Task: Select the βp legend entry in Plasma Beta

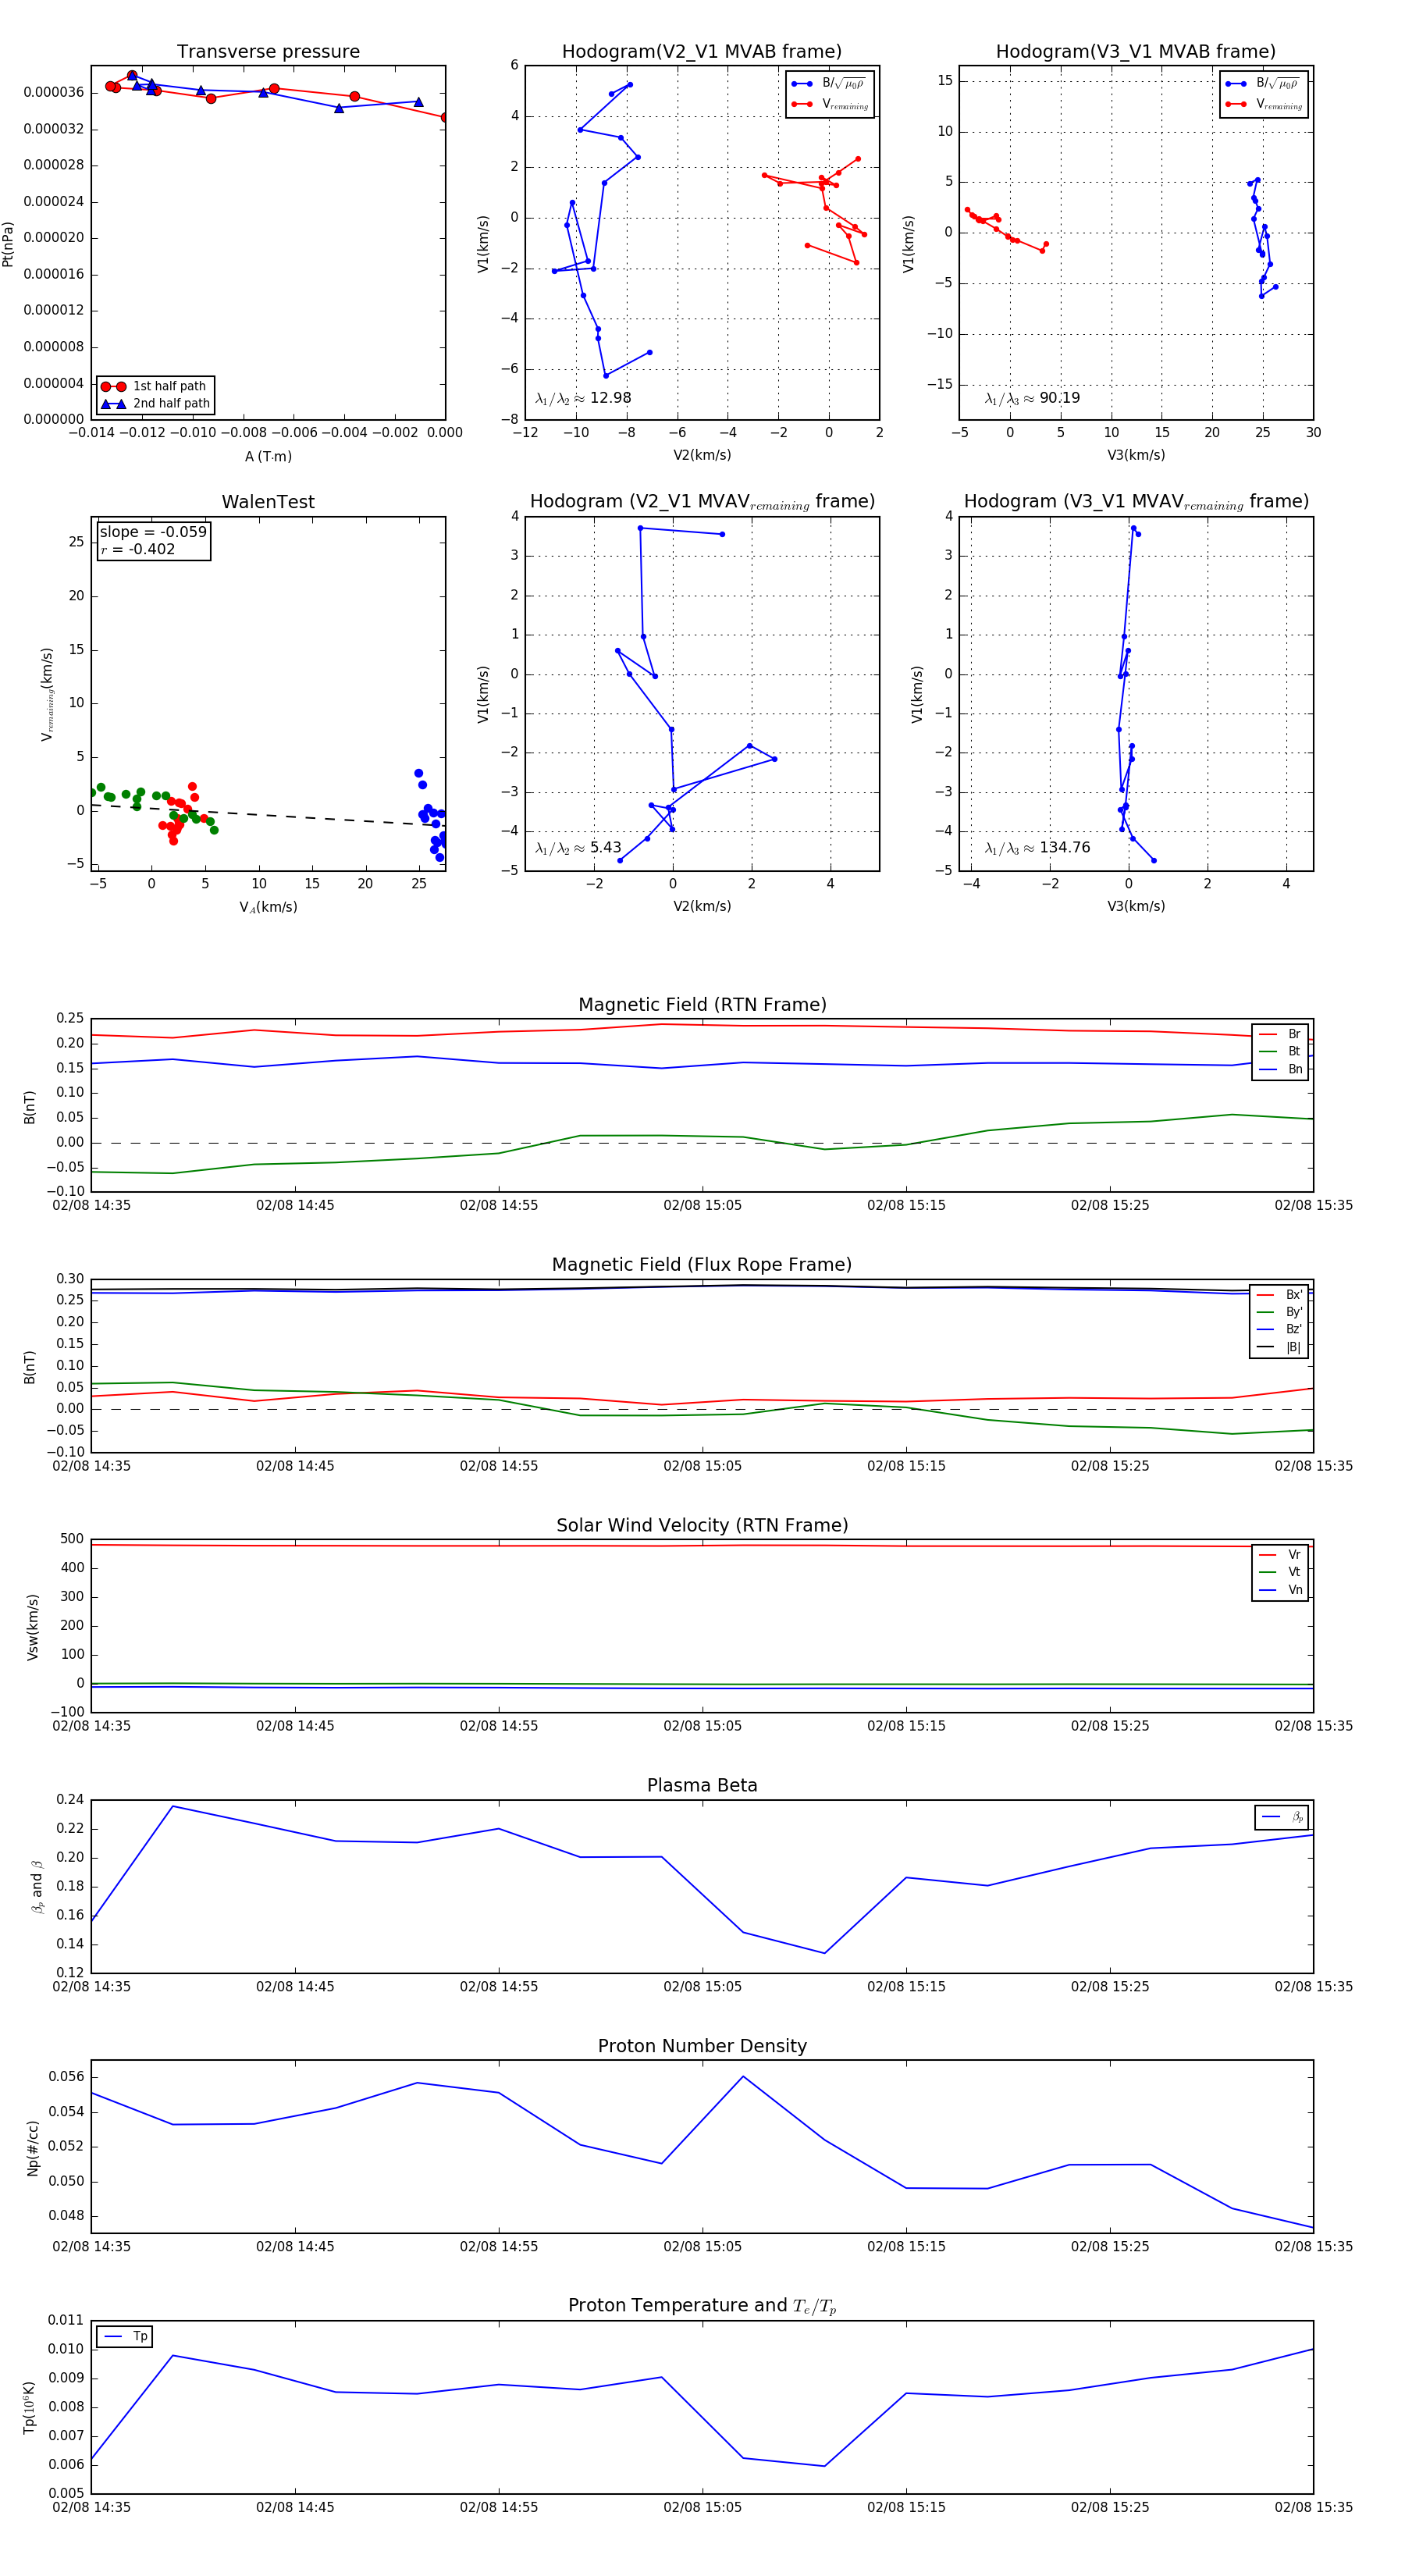Action: tap(1282, 1817)
